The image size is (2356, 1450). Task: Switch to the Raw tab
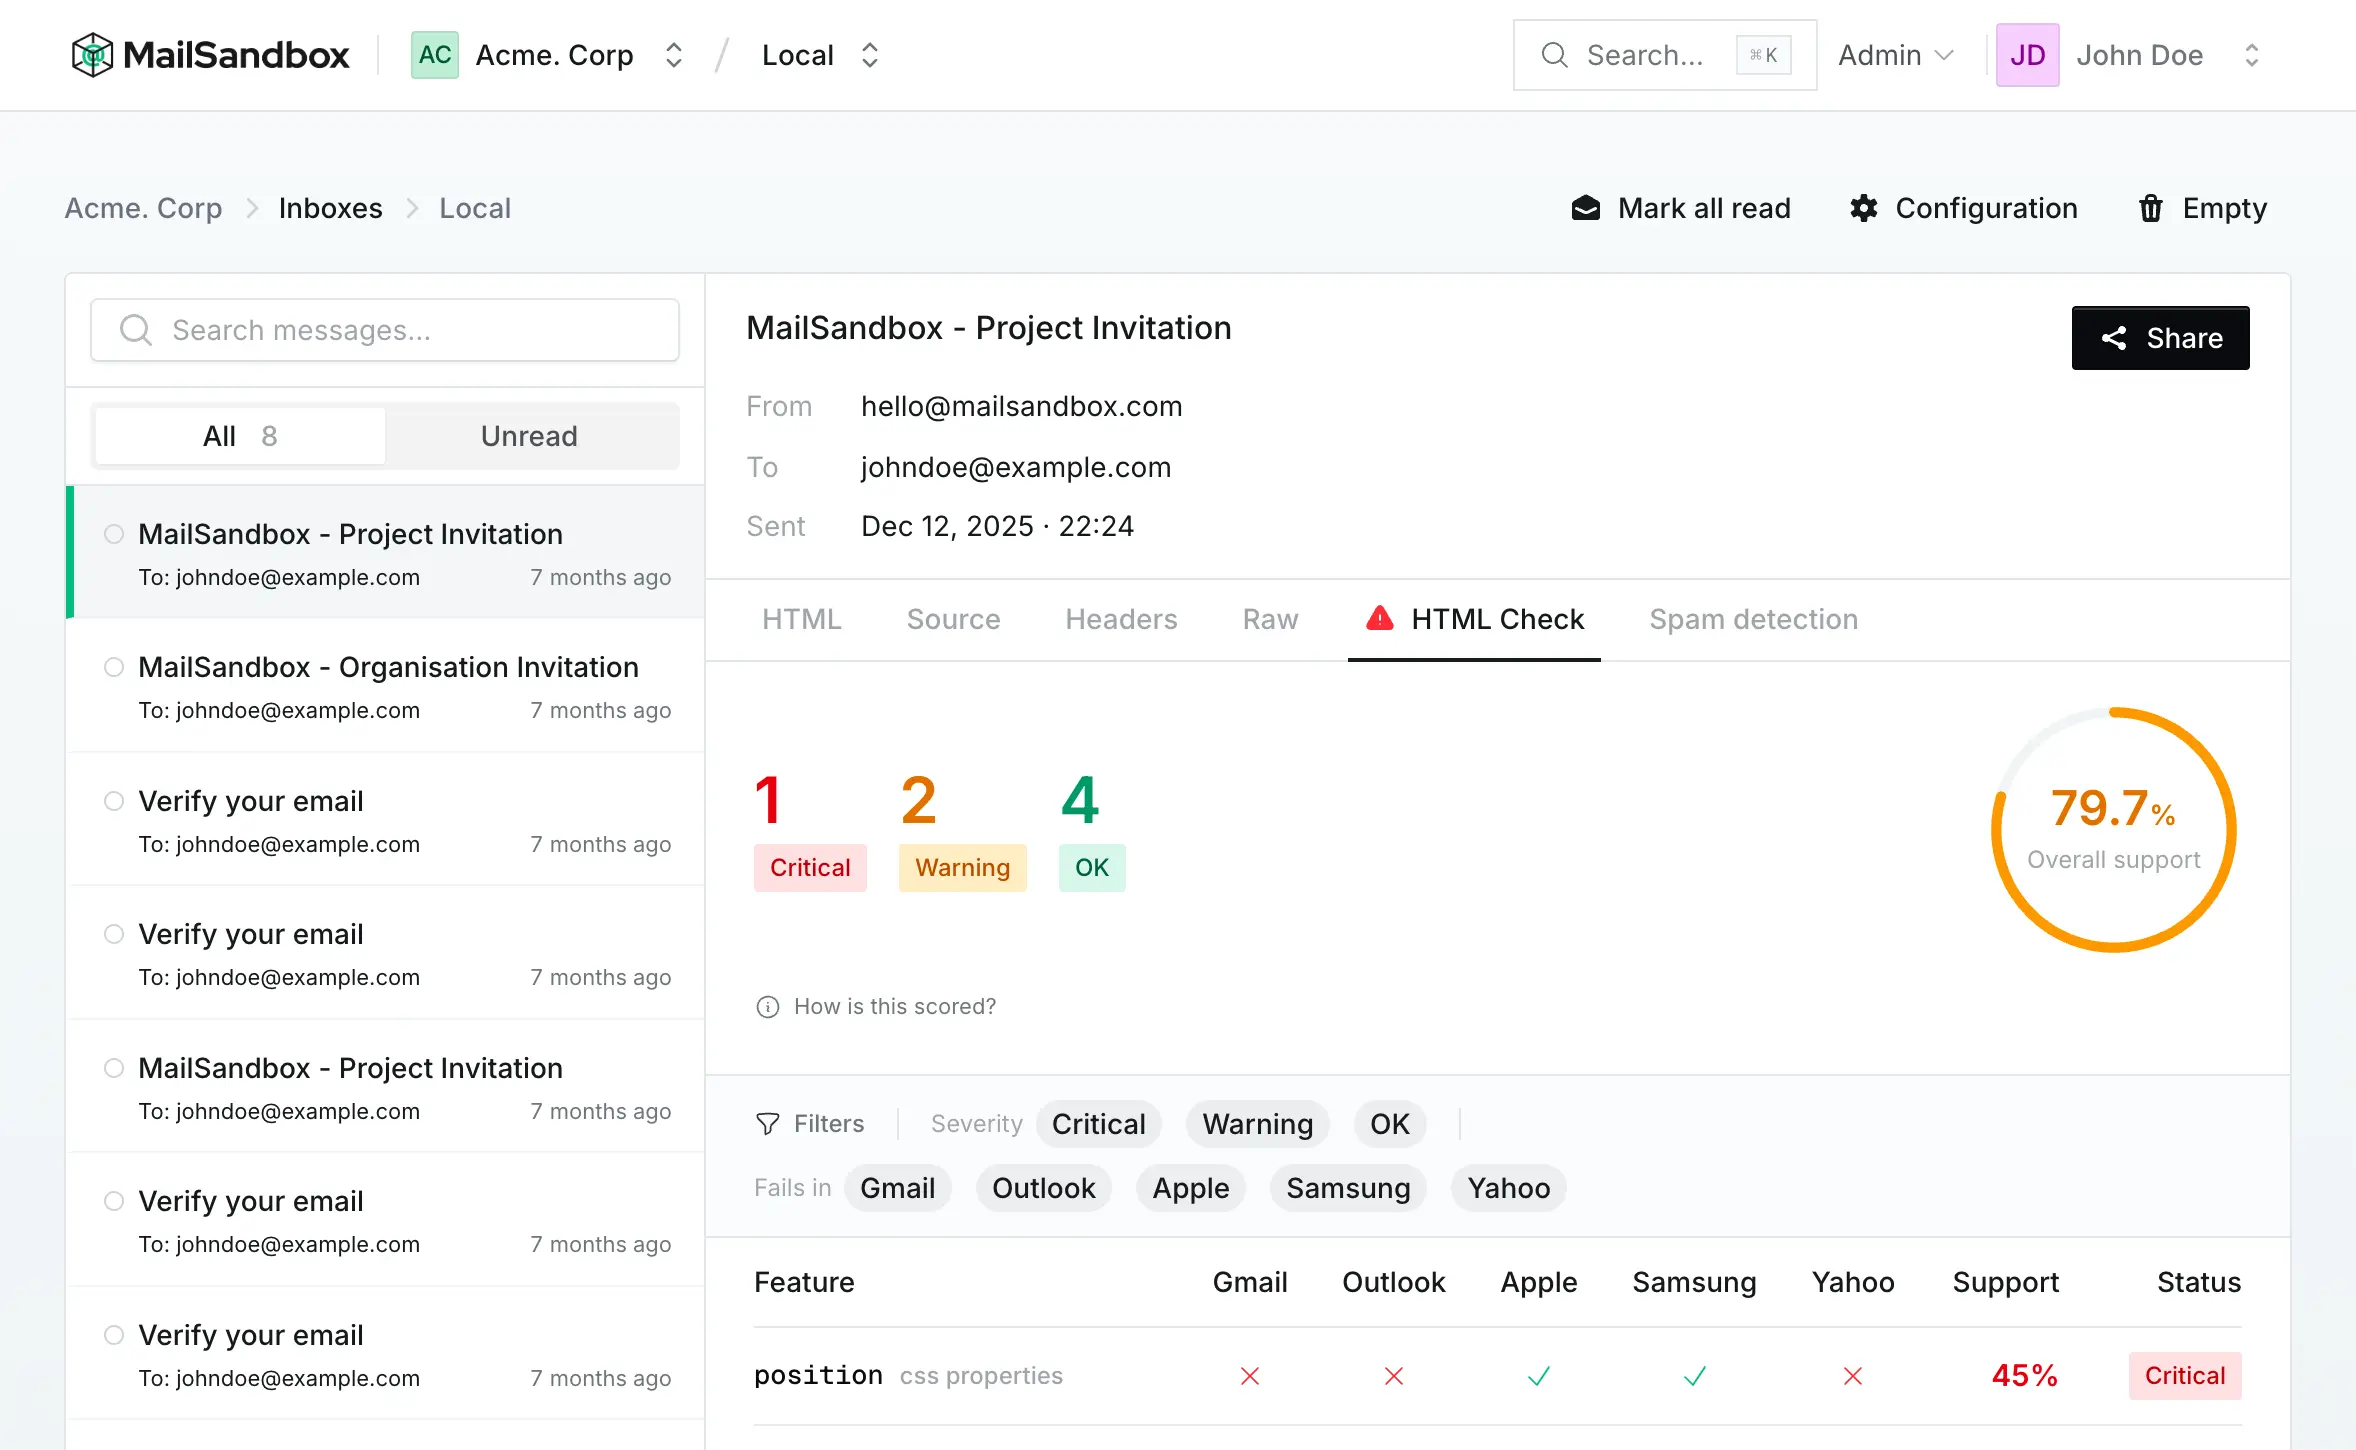pos(1270,619)
